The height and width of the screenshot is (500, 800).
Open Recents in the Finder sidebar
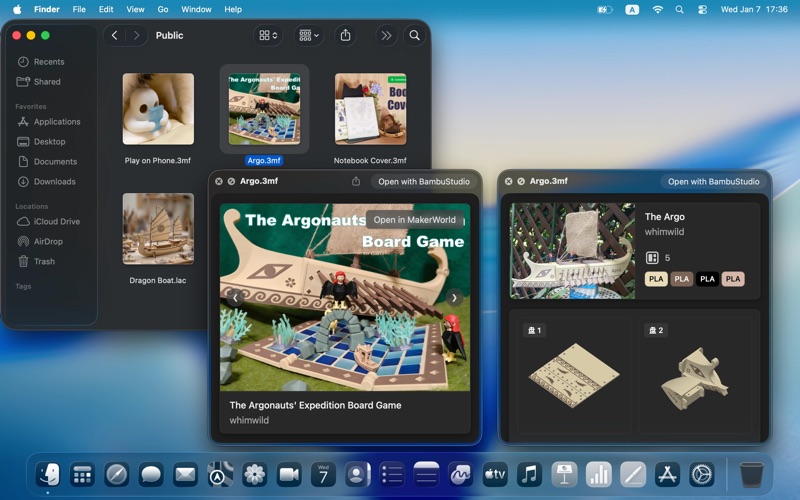click(x=49, y=62)
